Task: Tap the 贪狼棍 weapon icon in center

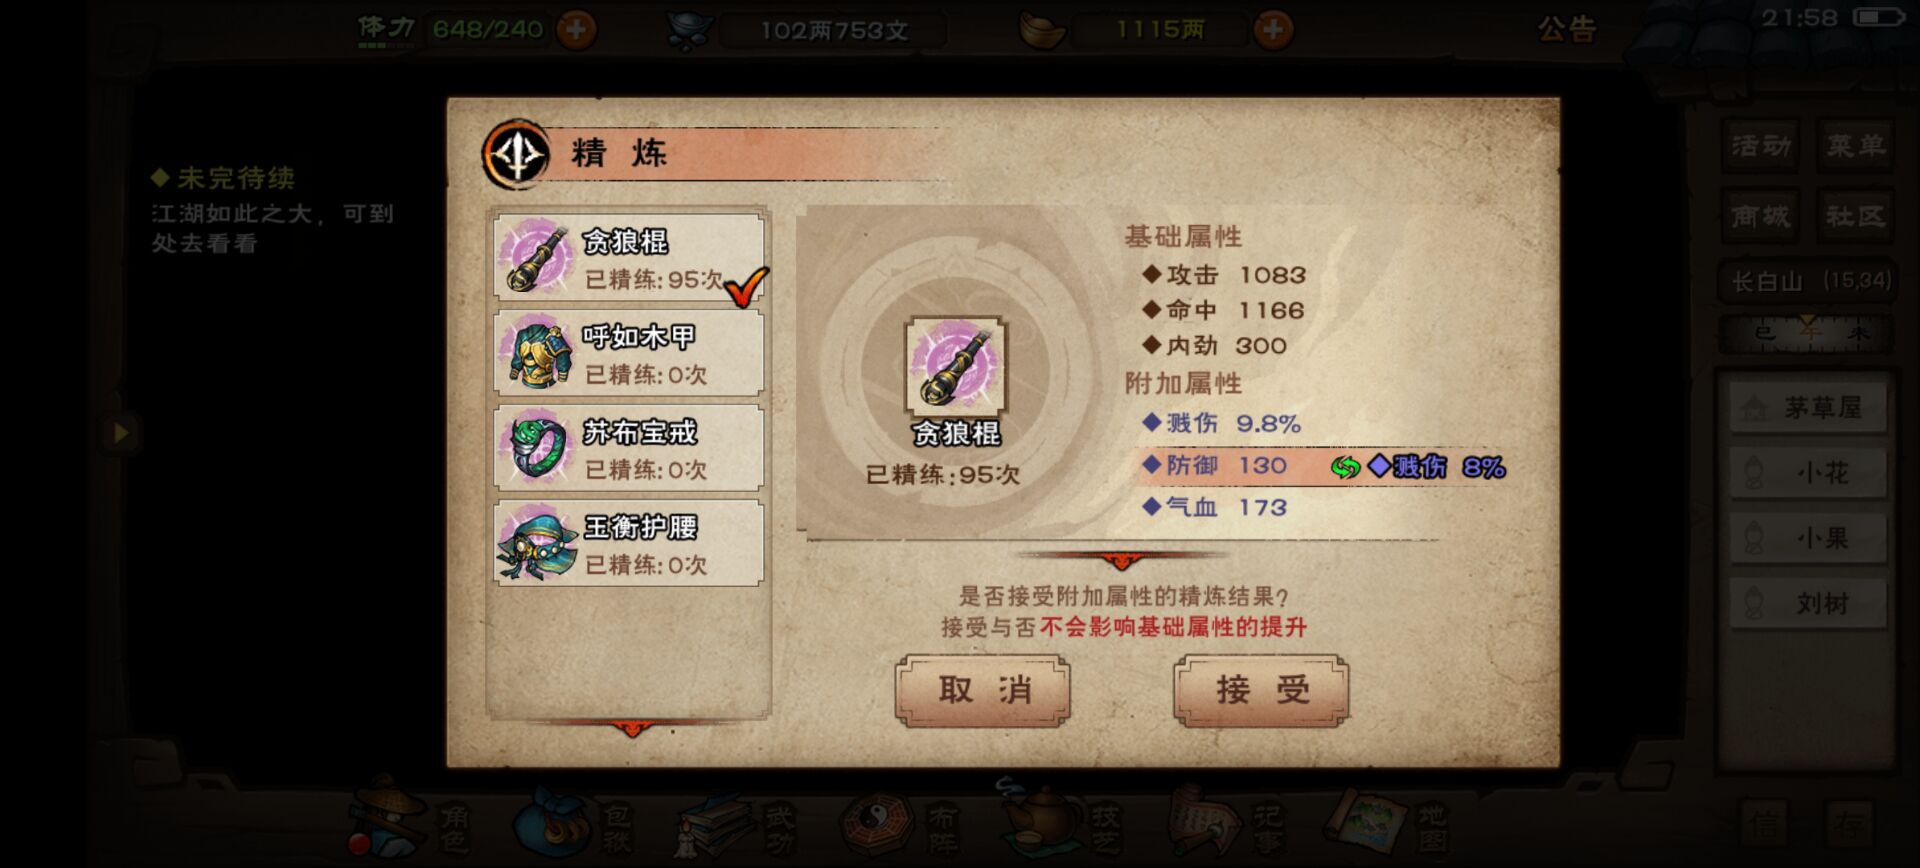Action: click(955, 366)
